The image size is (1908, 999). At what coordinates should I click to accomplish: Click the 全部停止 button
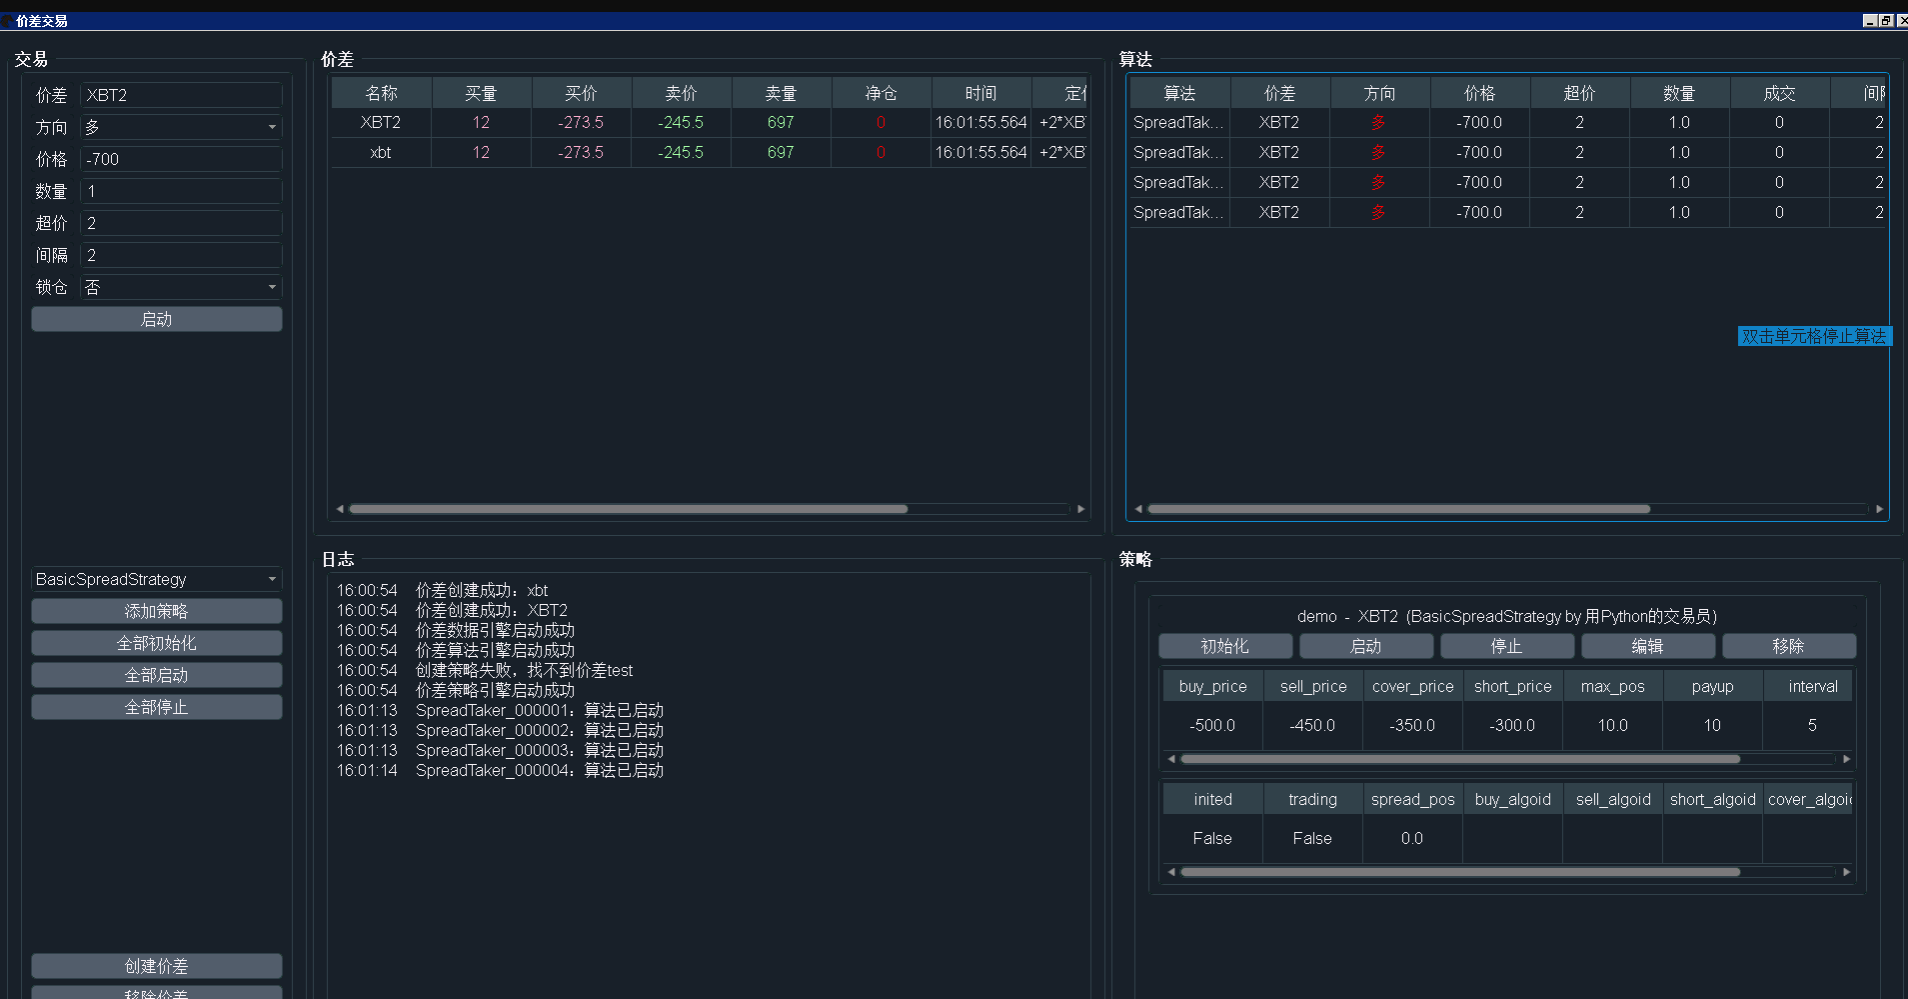[157, 707]
